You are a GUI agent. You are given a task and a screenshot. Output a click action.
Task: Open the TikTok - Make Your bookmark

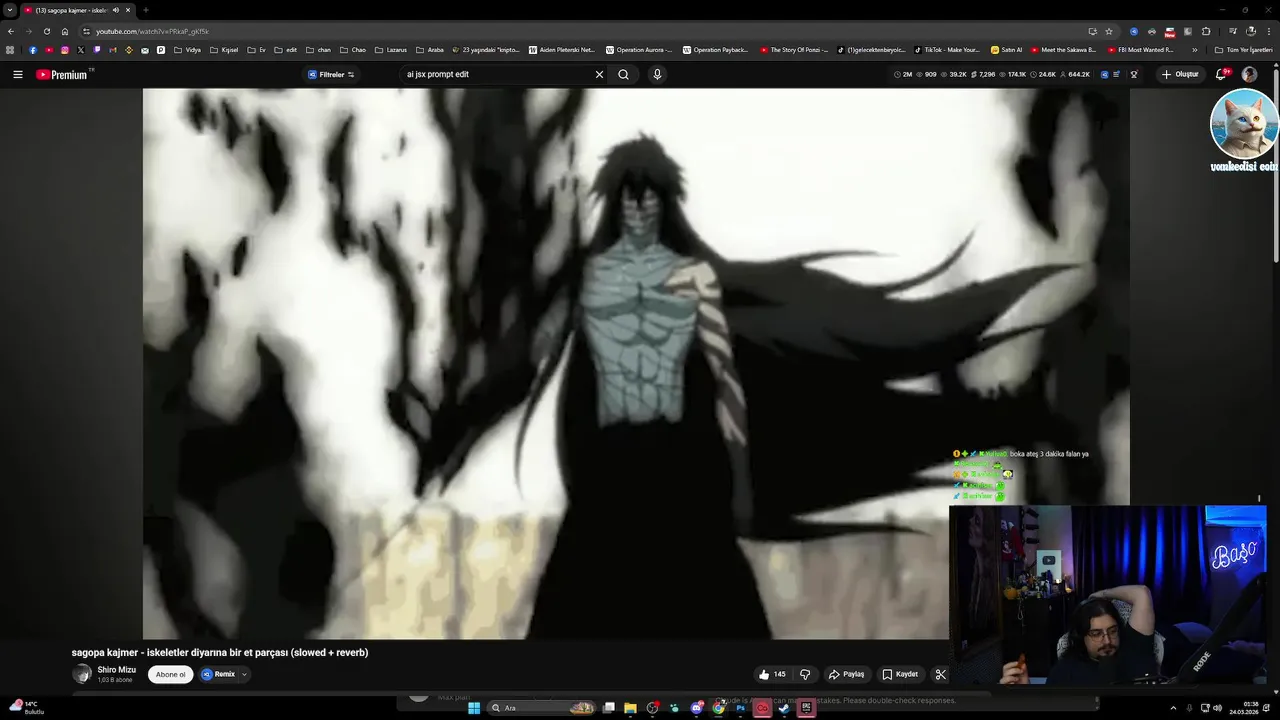[947, 49]
